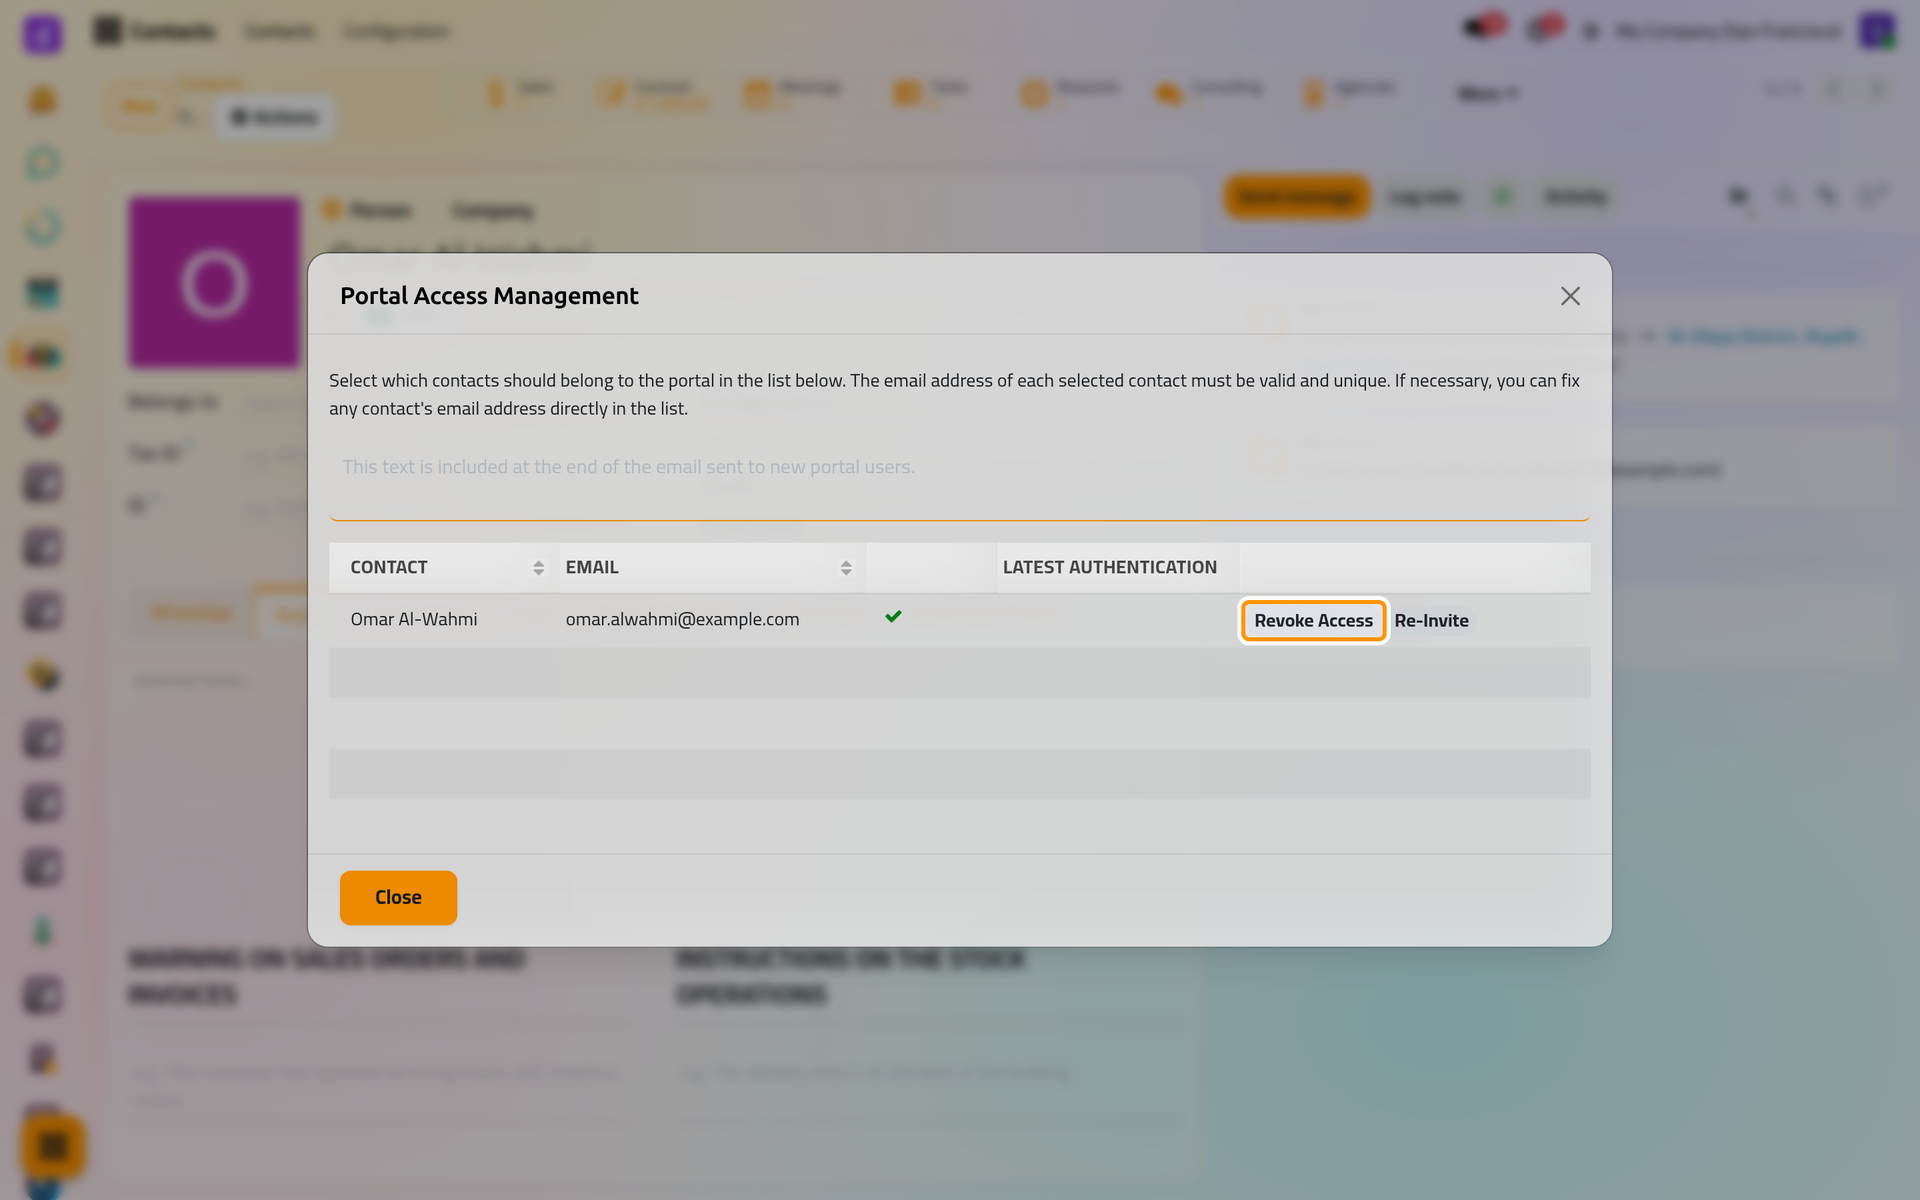Click the Revoke Access button

[1313, 621]
